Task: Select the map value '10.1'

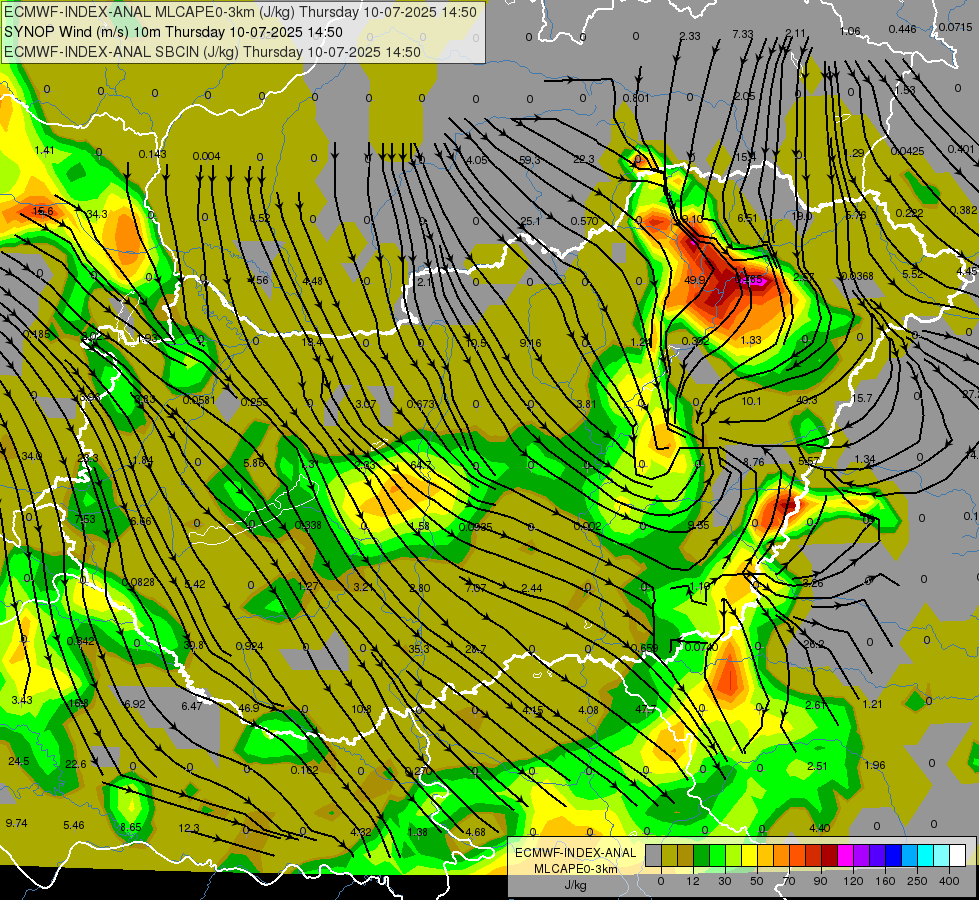Action: 751,400
